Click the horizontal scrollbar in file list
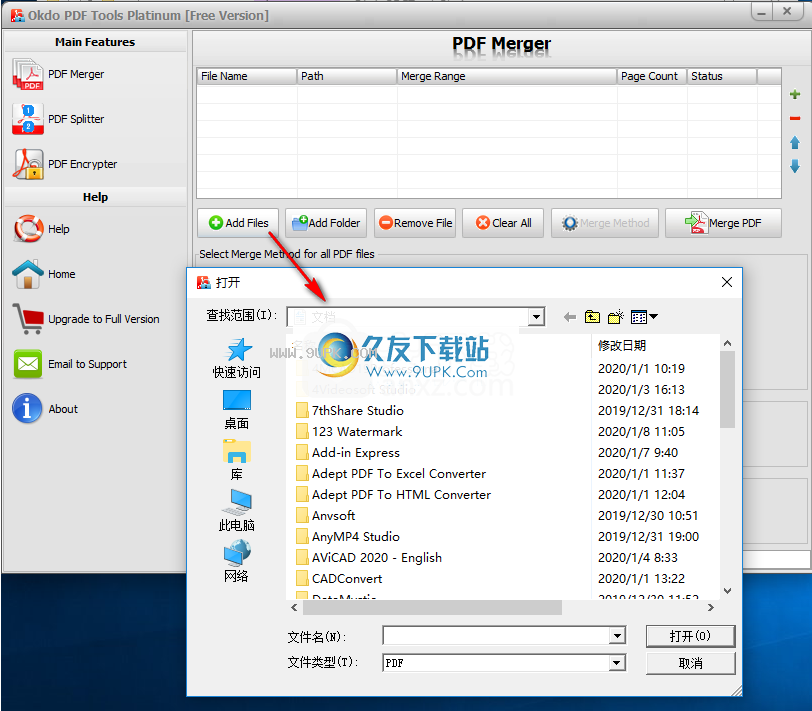 point(432,607)
